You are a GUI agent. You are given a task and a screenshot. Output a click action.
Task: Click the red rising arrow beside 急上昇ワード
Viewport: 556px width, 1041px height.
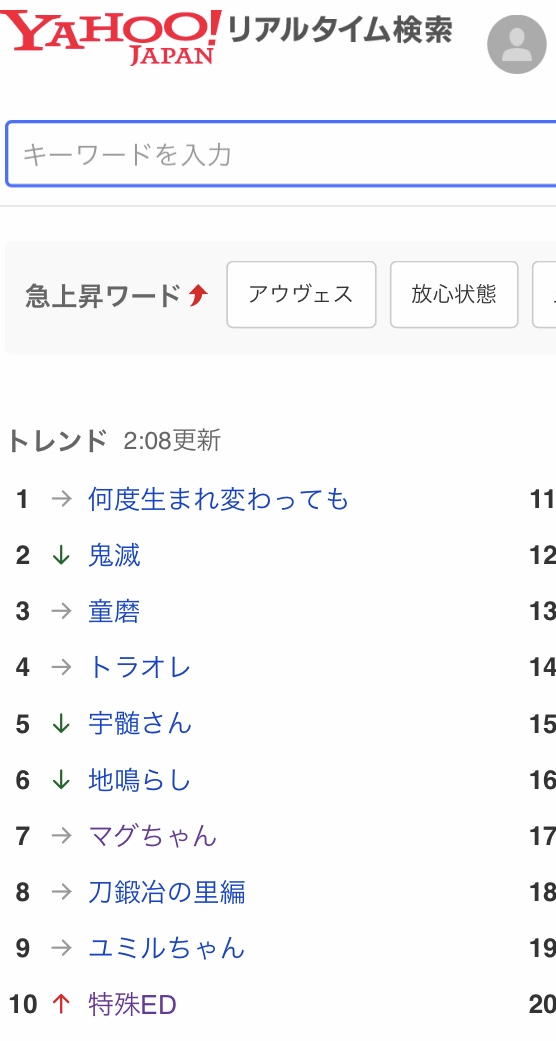197,295
